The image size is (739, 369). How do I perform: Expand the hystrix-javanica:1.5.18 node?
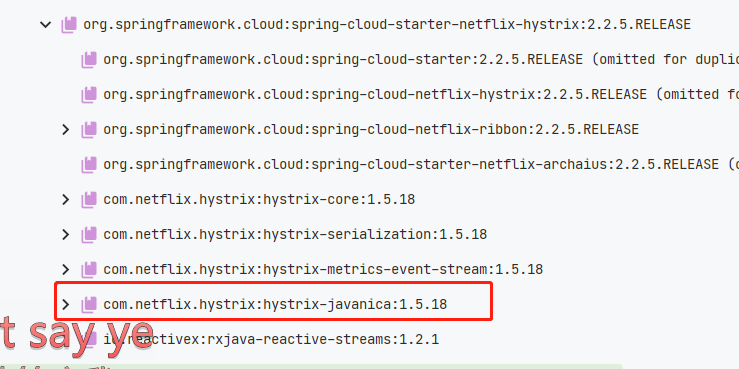click(66, 304)
